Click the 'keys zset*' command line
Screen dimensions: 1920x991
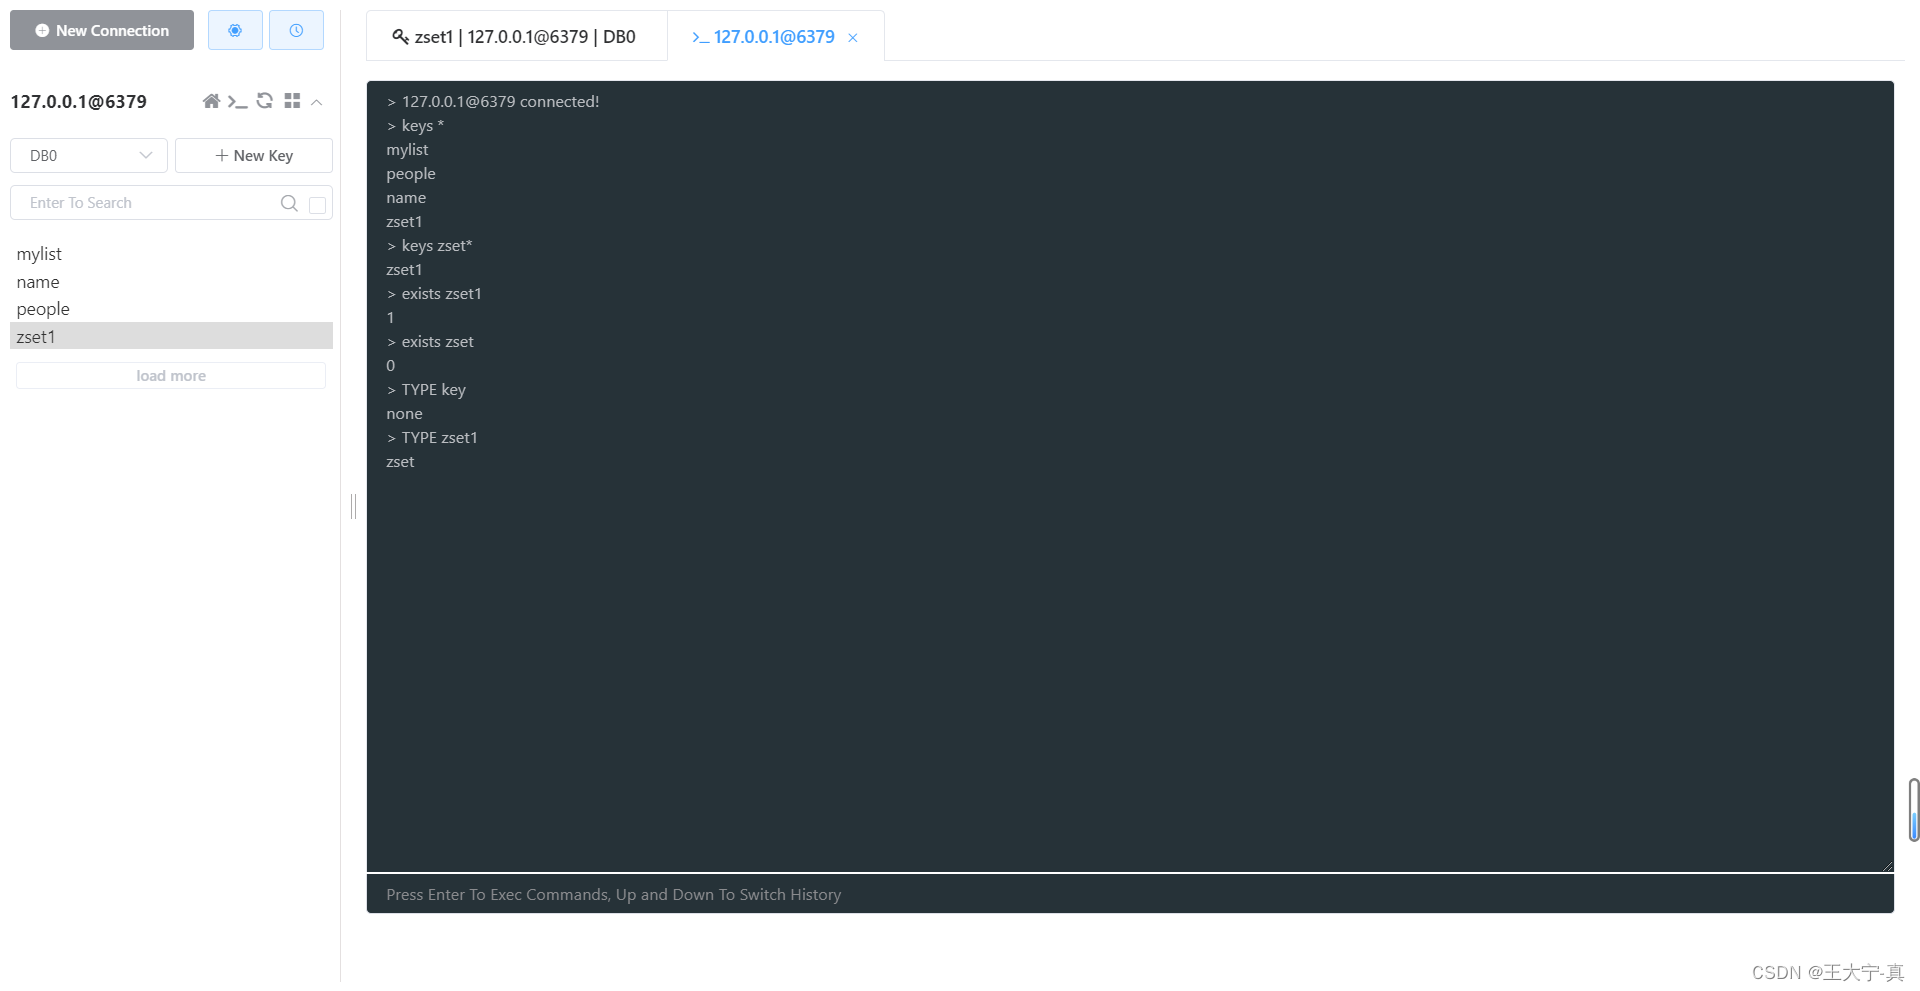(x=429, y=246)
